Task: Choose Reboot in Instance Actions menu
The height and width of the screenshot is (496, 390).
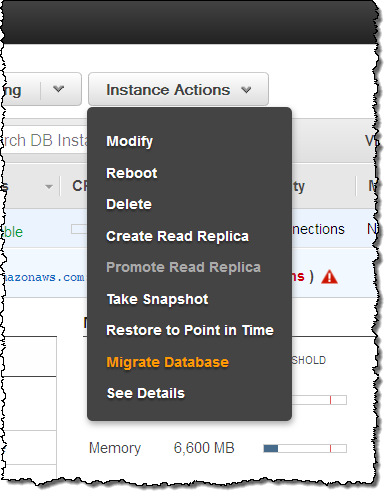Action: coord(132,173)
